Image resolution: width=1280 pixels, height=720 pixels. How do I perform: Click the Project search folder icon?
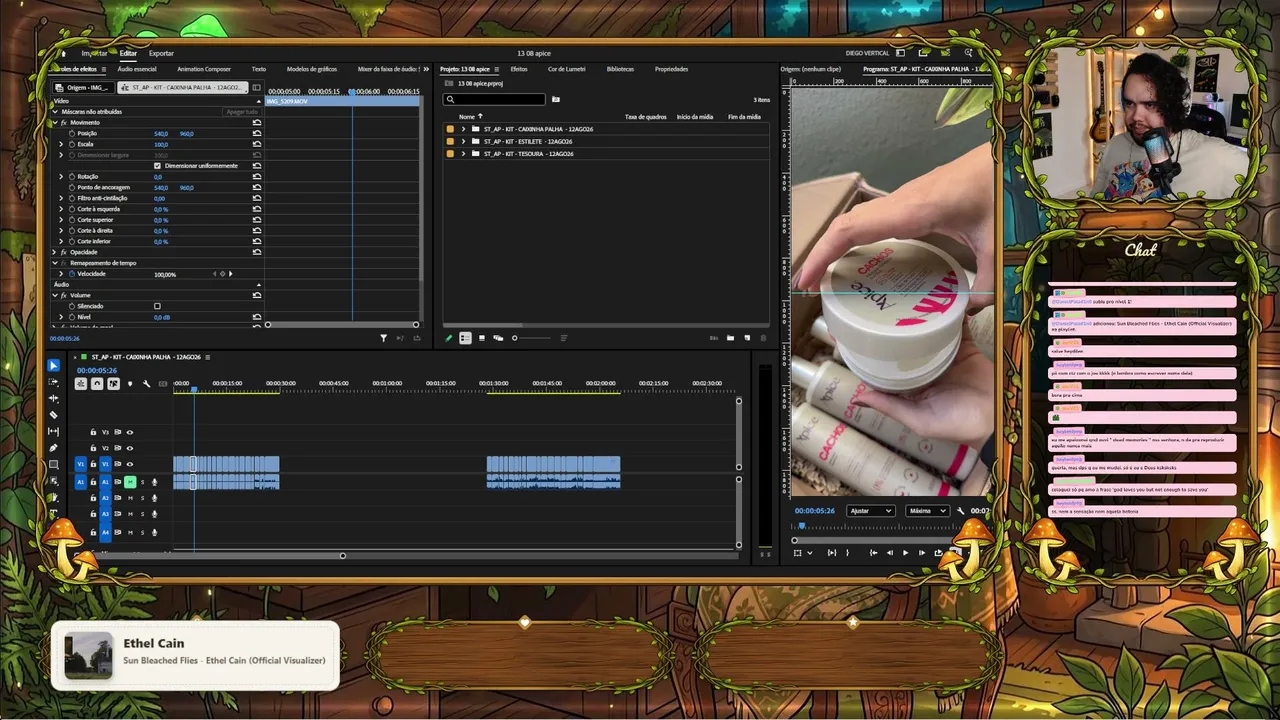(556, 99)
